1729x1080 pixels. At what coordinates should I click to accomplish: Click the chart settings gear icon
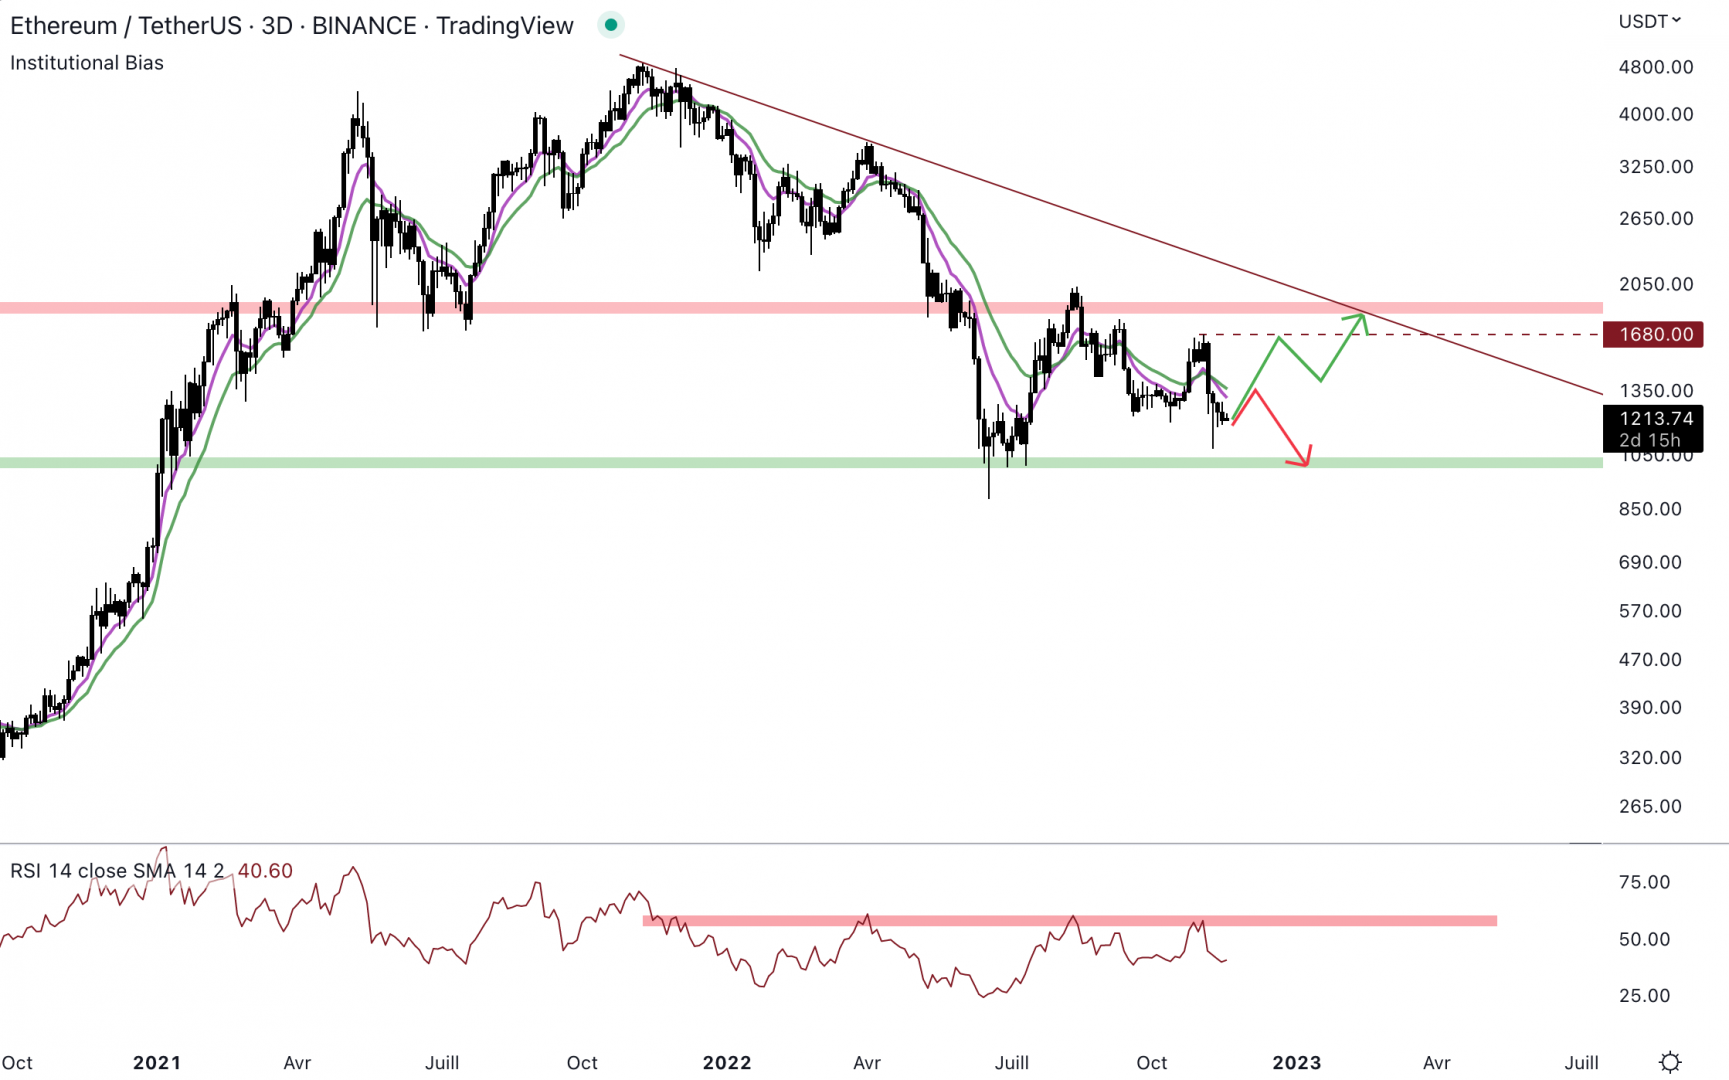click(1670, 1062)
